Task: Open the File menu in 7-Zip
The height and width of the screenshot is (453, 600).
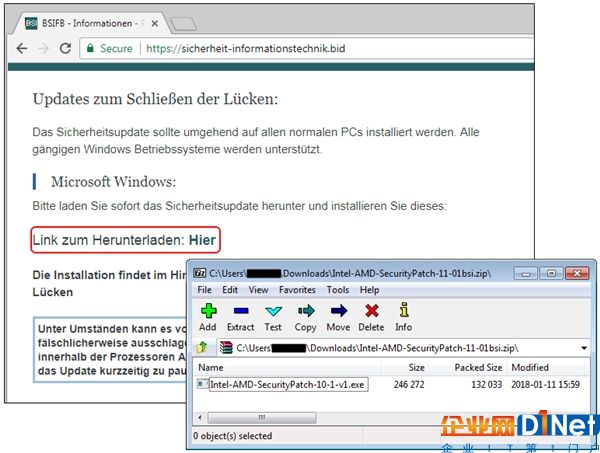Action: coord(204,290)
